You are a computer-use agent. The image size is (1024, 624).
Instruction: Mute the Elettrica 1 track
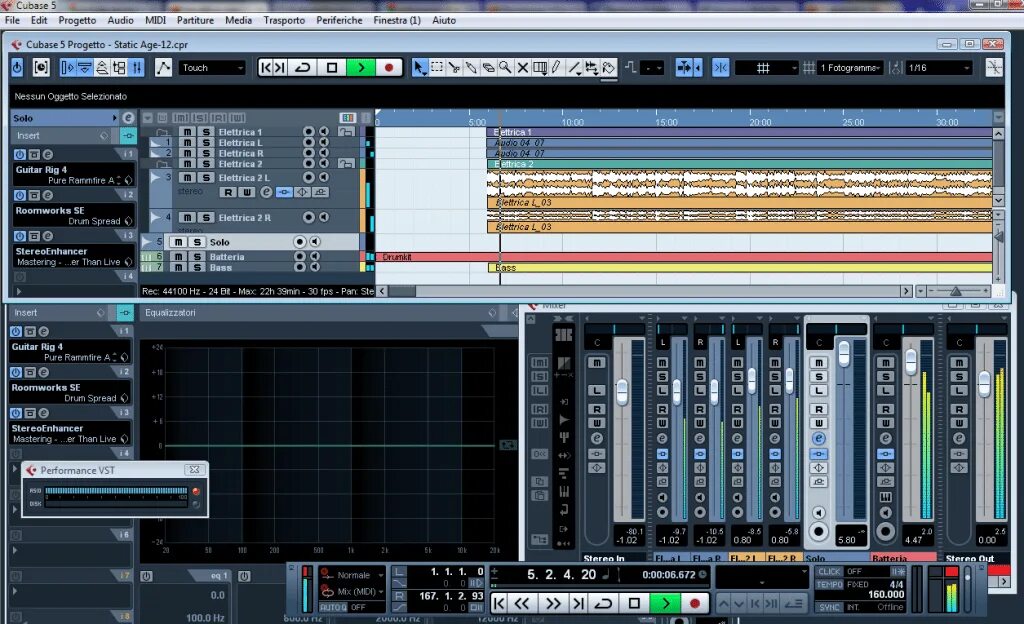[x=187, y=132]
